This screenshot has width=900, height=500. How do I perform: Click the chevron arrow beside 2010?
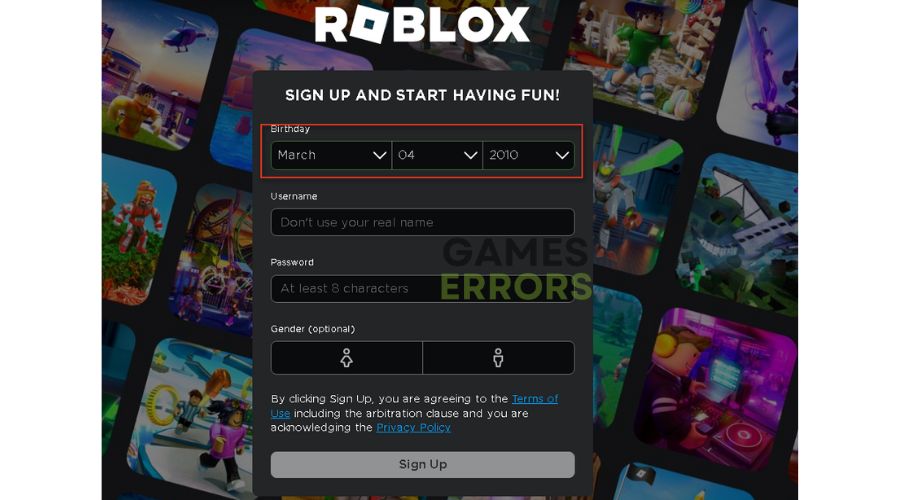562,156
